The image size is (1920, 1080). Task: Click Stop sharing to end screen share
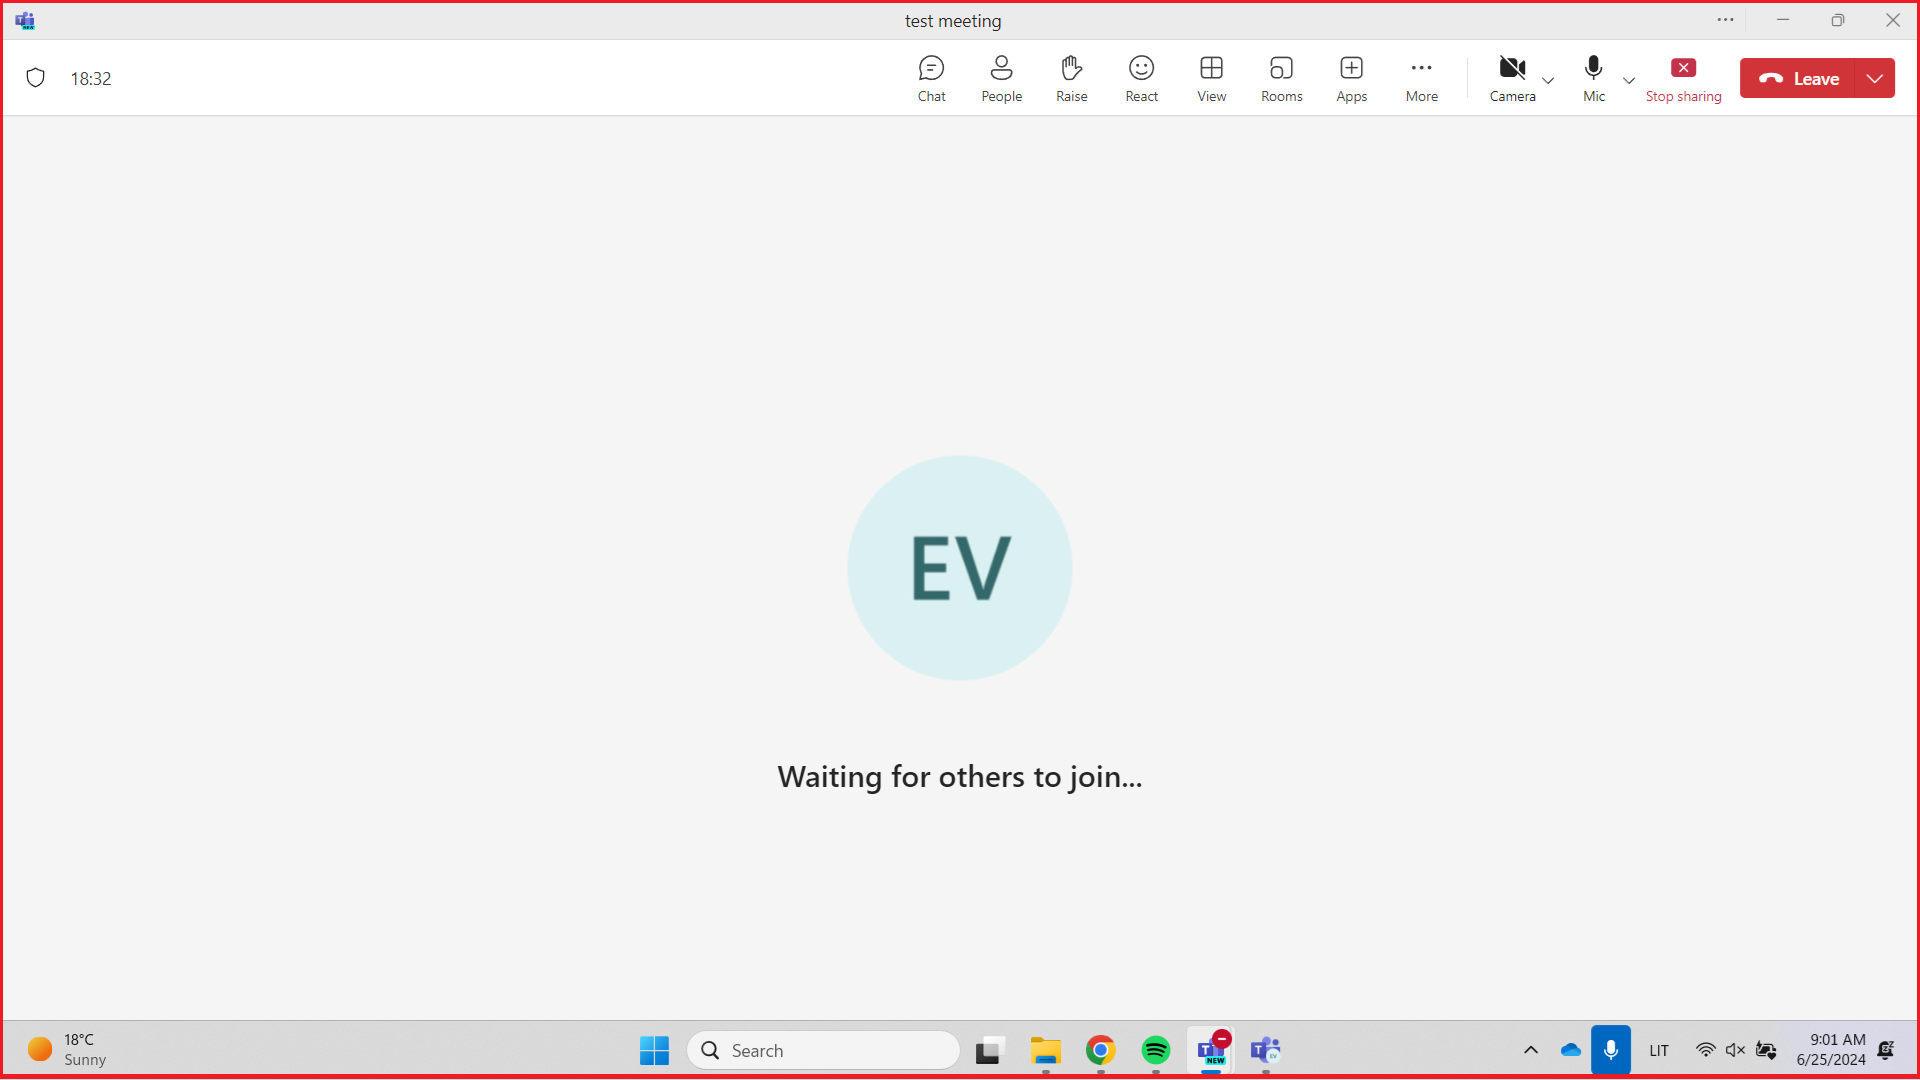1684,78
